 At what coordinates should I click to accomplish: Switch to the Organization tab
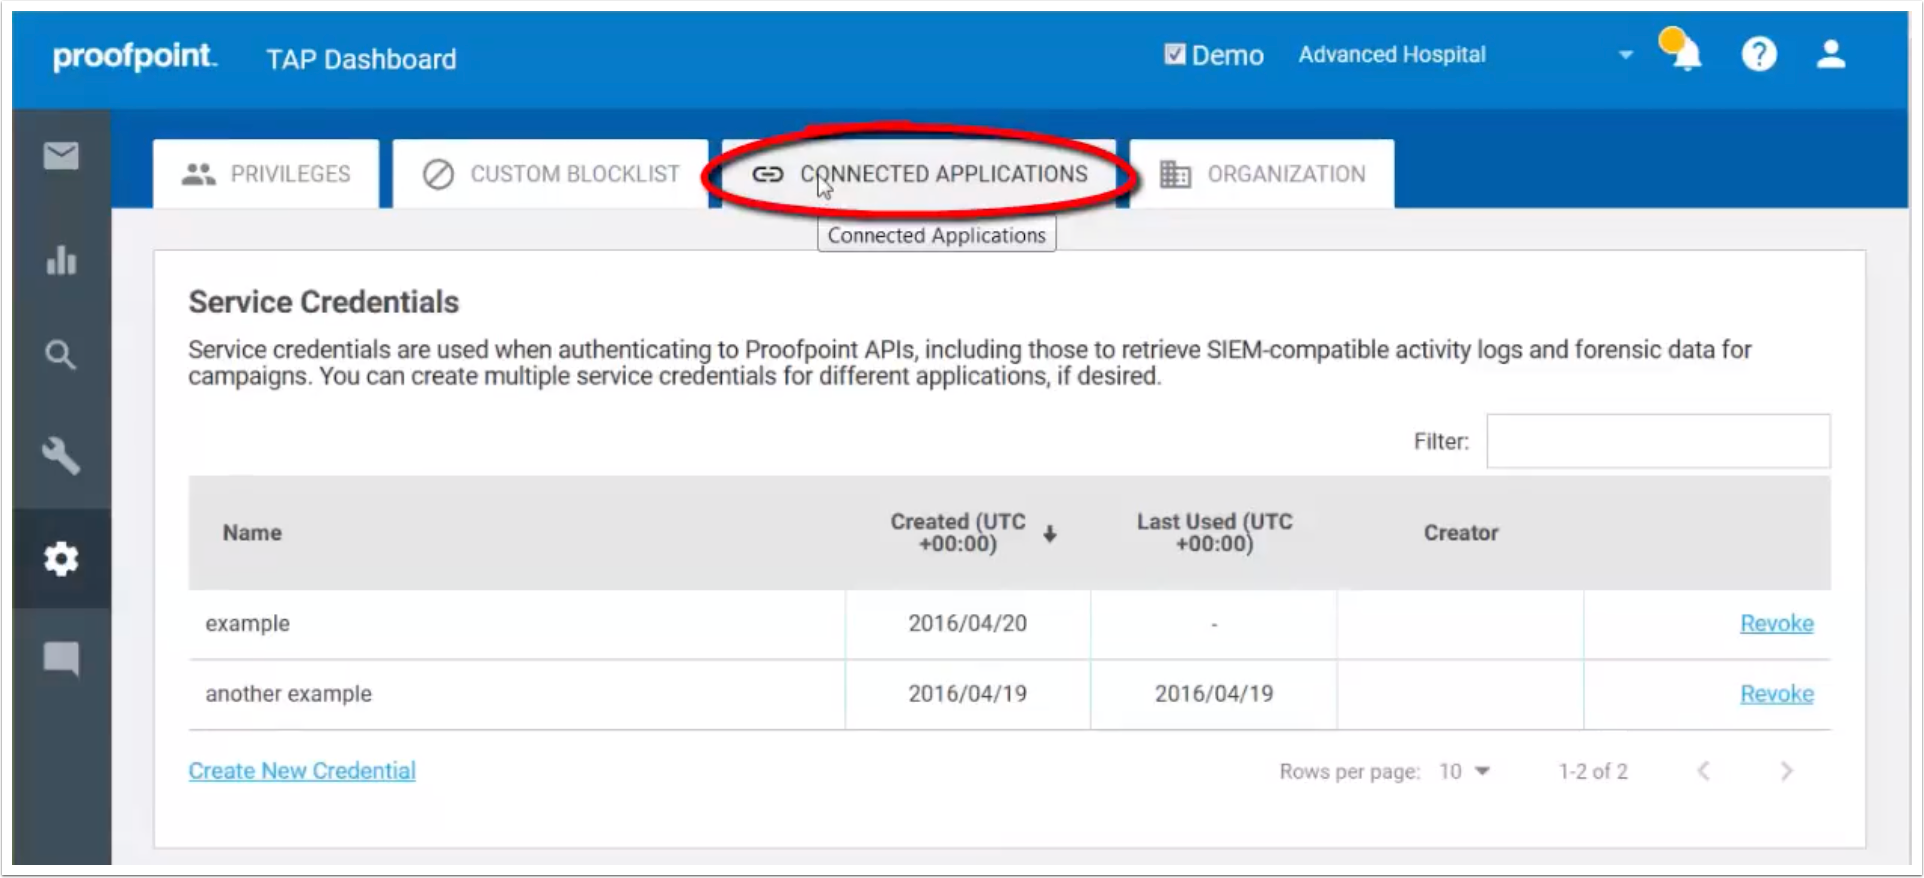[1262, 174]
